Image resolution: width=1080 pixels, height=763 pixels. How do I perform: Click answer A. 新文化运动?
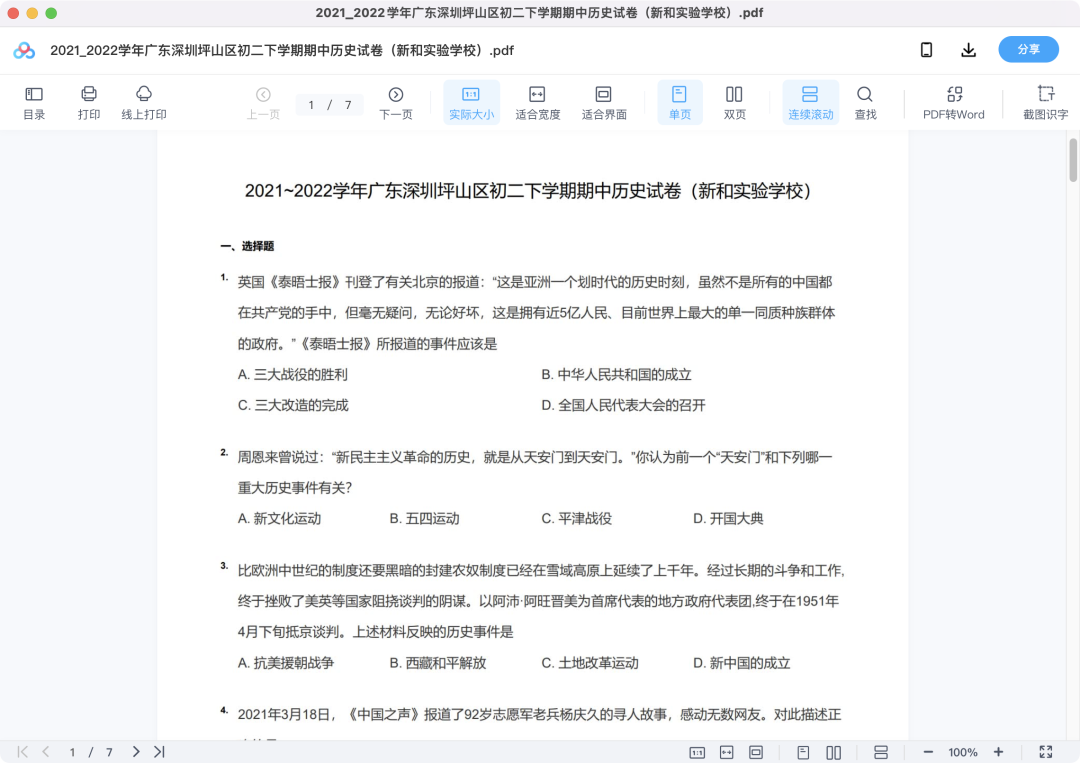tap(279, 519)
